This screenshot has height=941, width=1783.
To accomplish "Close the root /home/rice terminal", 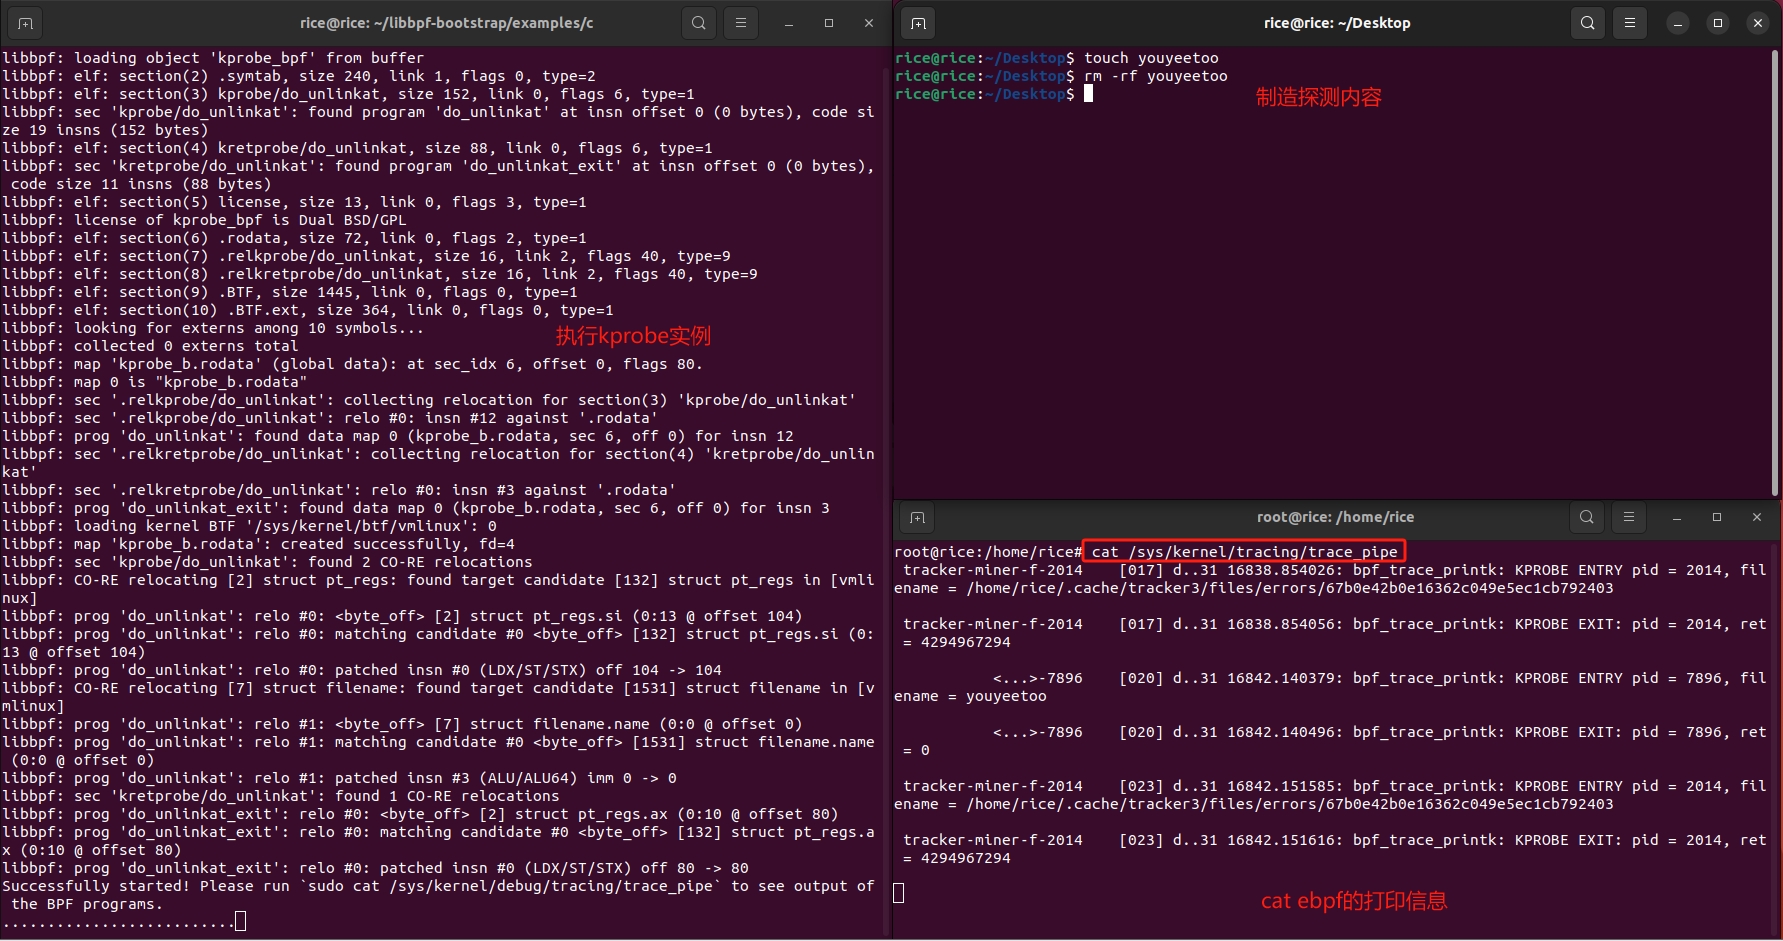I will tap(1757, 517).
